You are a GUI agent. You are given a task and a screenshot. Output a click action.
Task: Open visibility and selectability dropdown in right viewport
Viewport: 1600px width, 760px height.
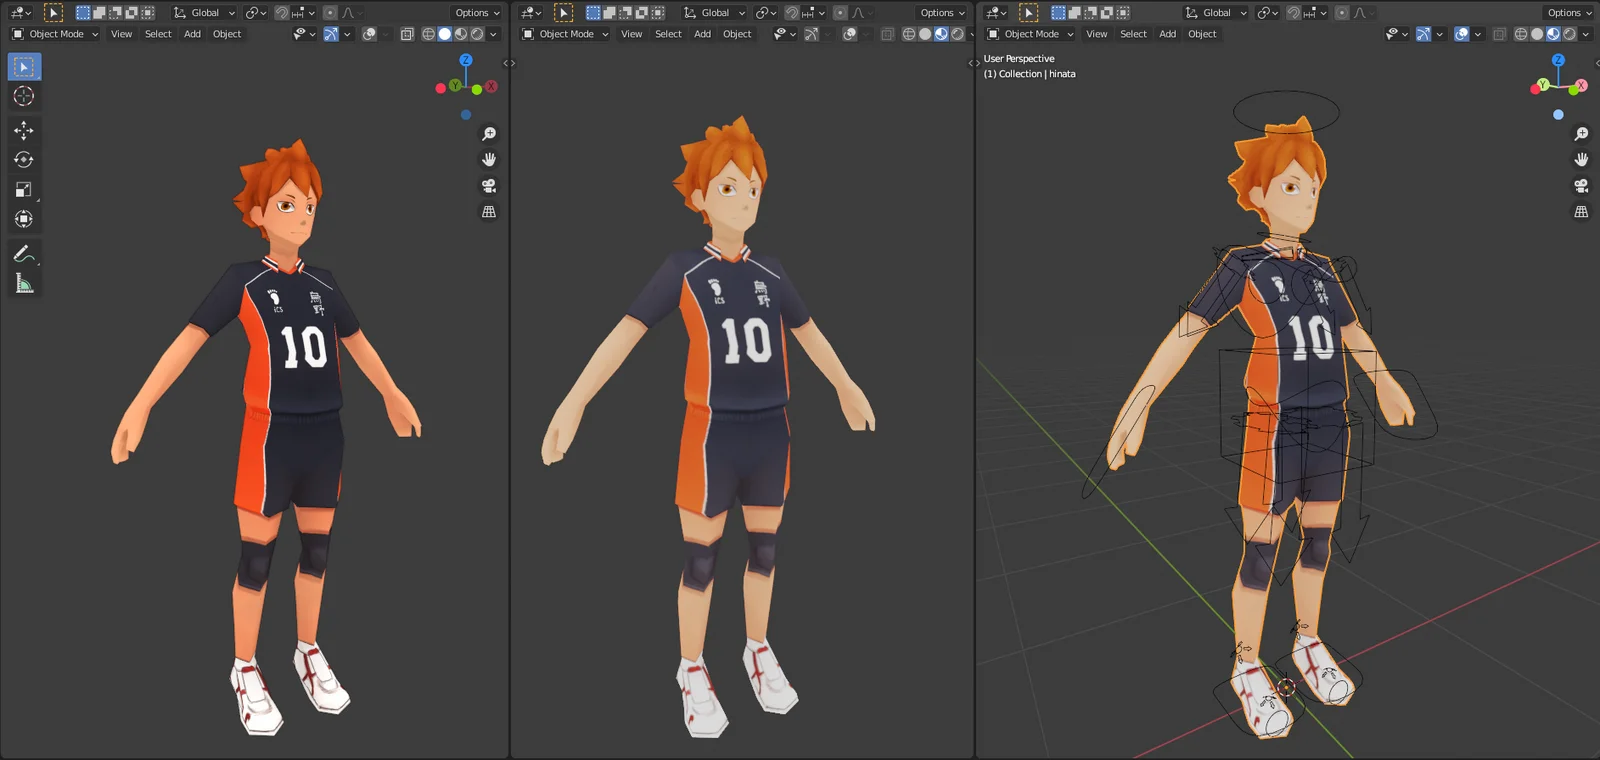[x=1396, y=34]
